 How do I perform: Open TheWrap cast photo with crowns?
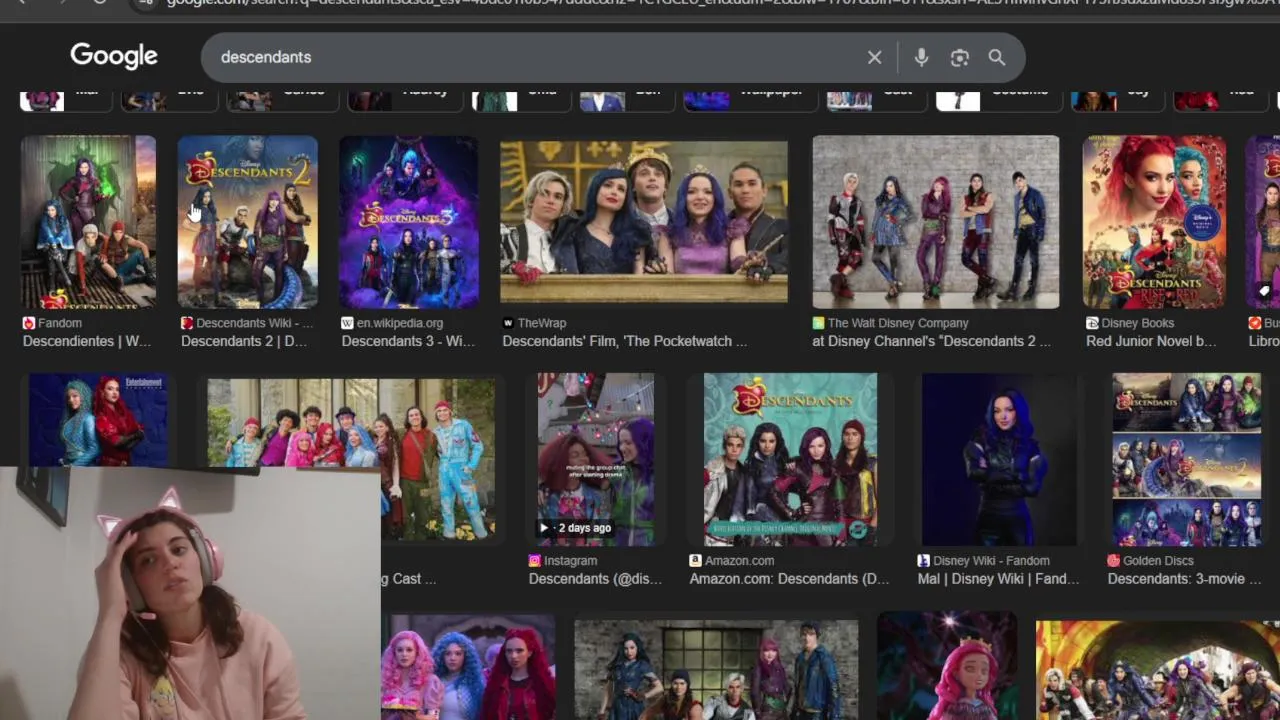[x=644, y=222]
